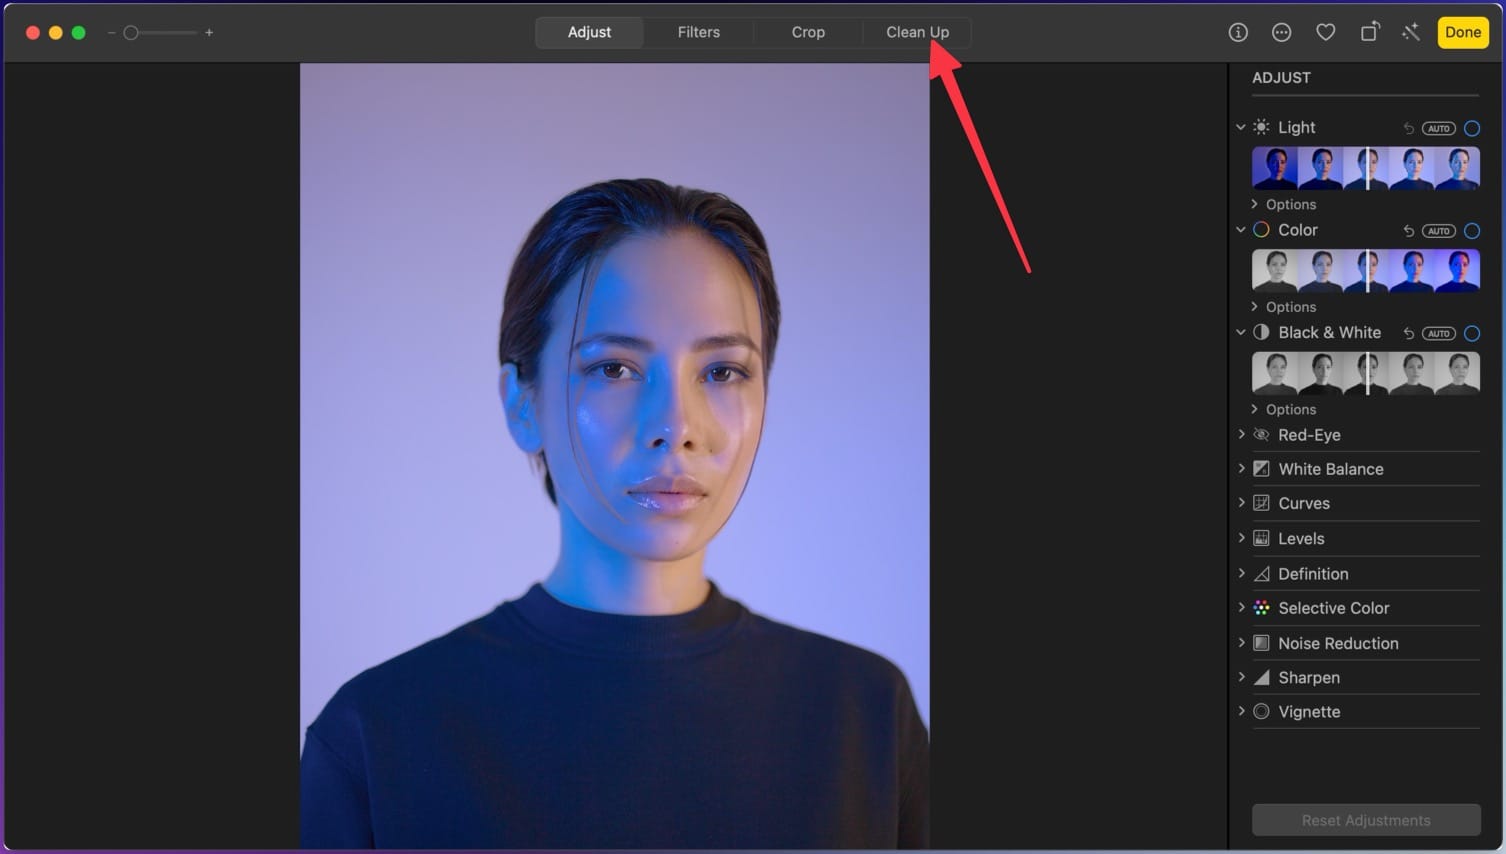The width and height of the screenshot is (1506, 854).
Task: Favorite the photo with the heart icon
Action: [1325, 32]
